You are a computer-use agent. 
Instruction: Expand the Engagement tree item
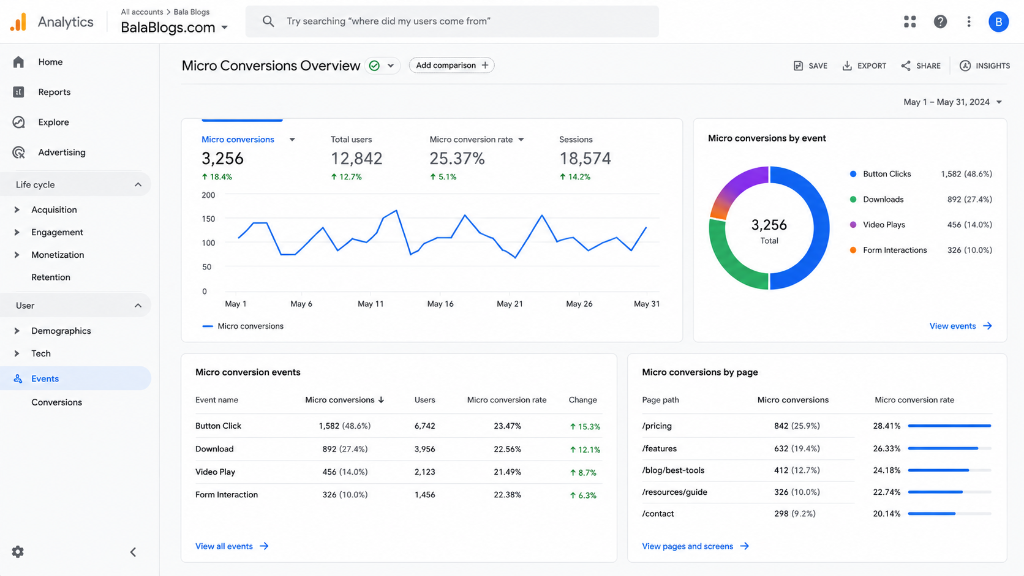tap(17, 232)
